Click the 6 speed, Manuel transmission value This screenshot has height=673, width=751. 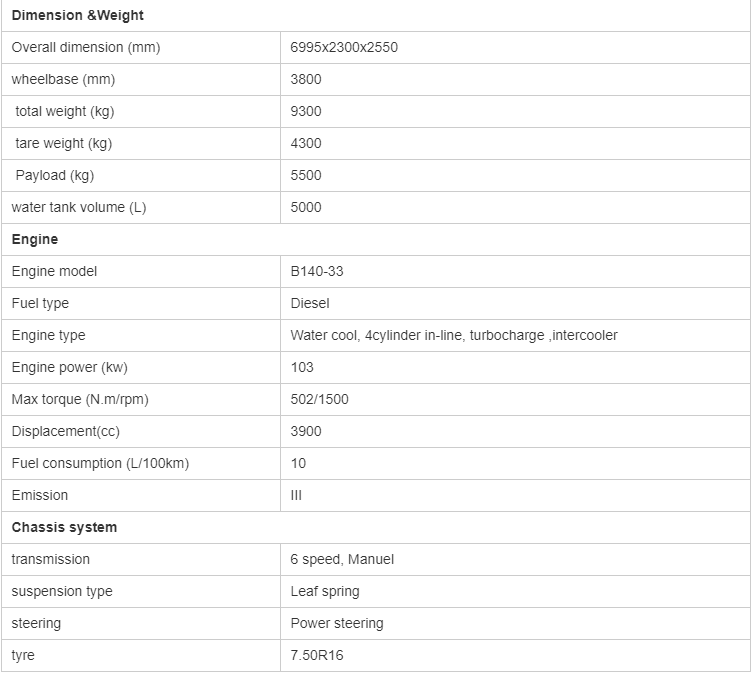click(342, 559)
